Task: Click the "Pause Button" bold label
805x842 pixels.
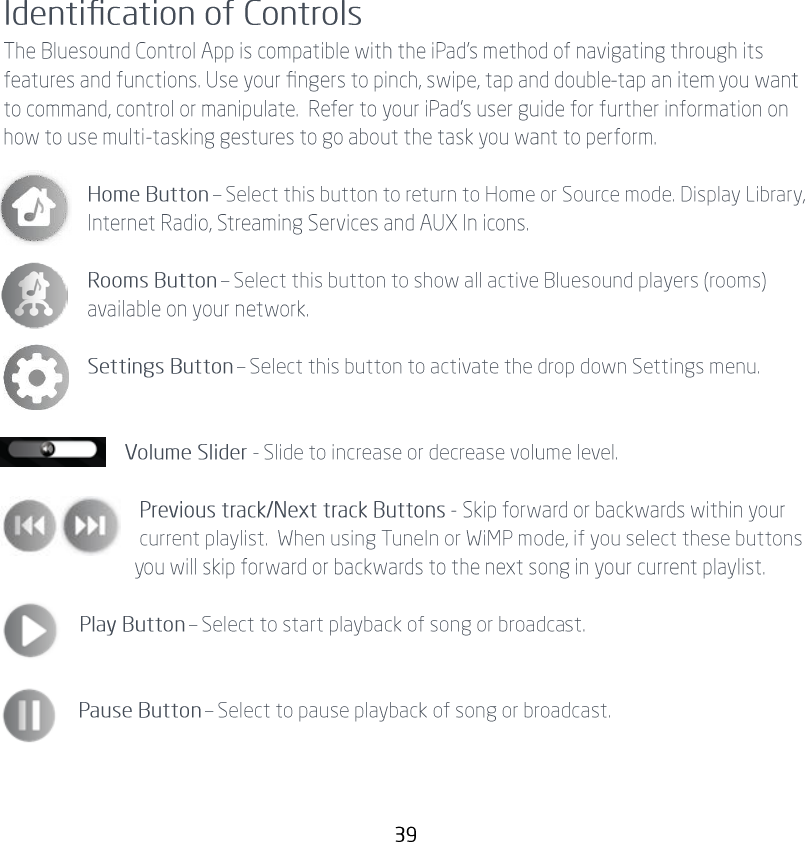Action: tap(140, 712)
